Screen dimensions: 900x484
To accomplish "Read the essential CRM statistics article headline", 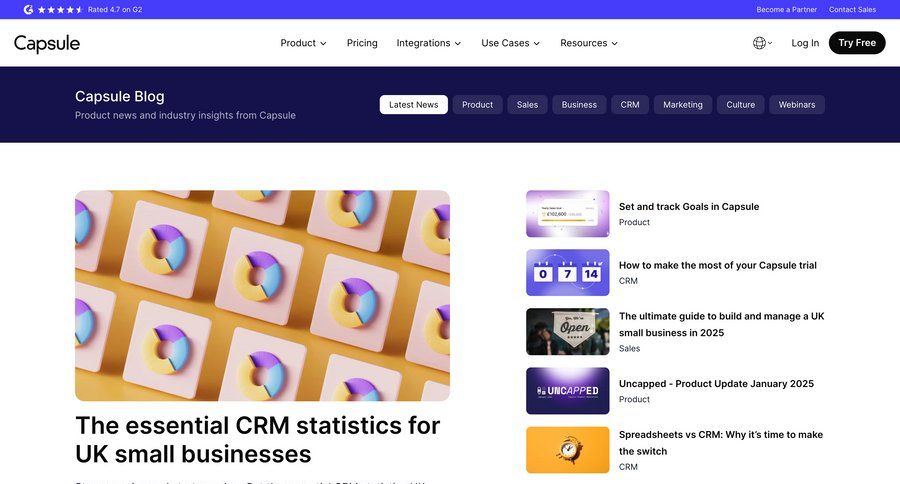I will pos(258,439).
